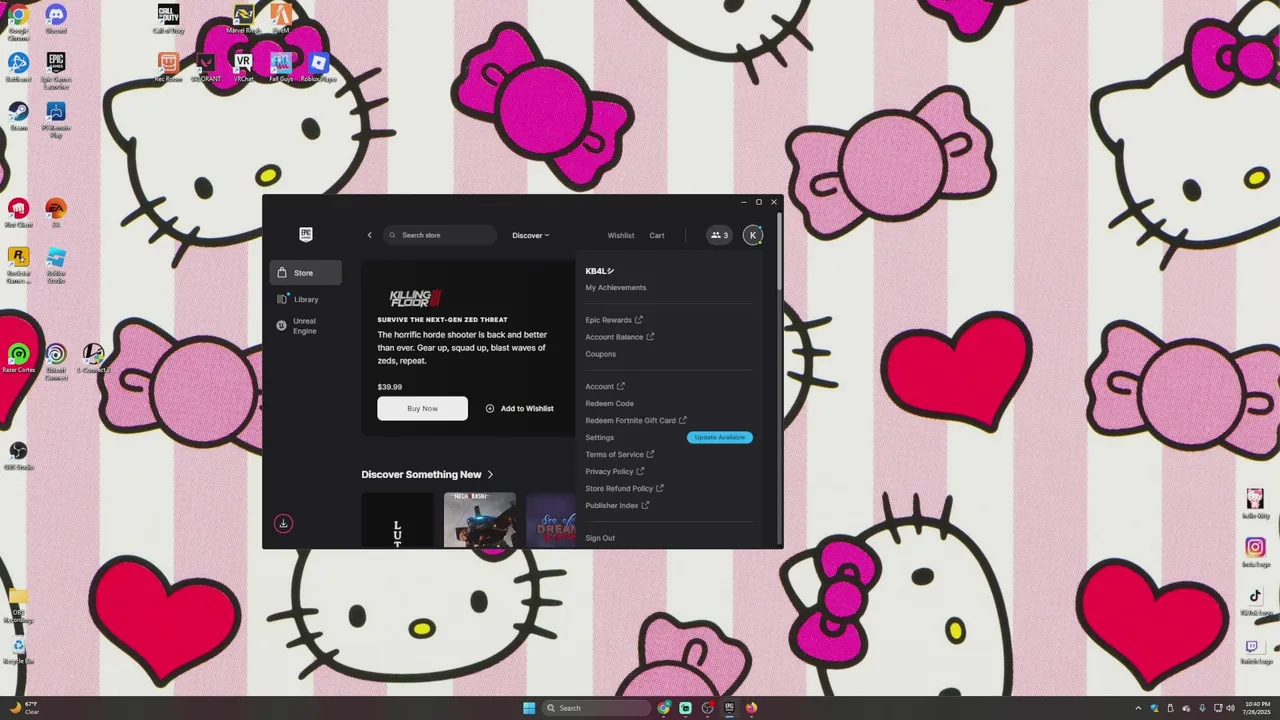Select the Roblox Studio desktop icon
Screen dimensions: 1280x720
[56, 265]
